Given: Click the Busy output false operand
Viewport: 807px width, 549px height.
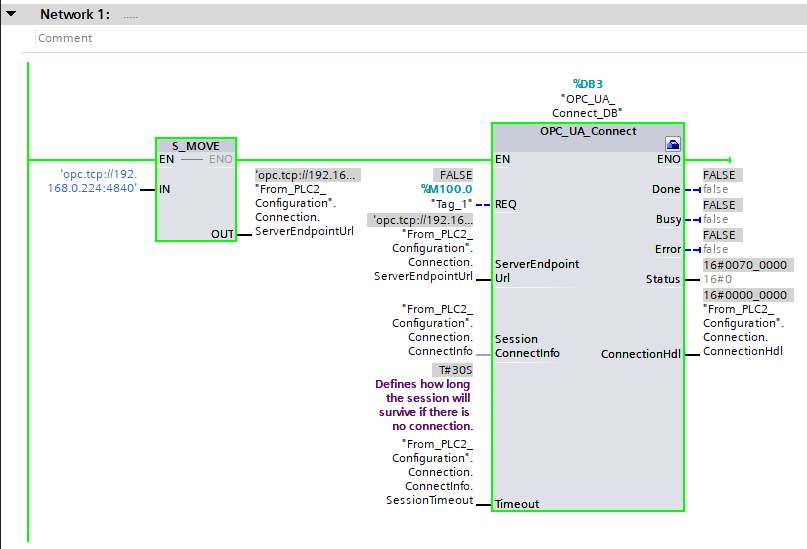Looking at the screenshot, I should tap(716, 219).
